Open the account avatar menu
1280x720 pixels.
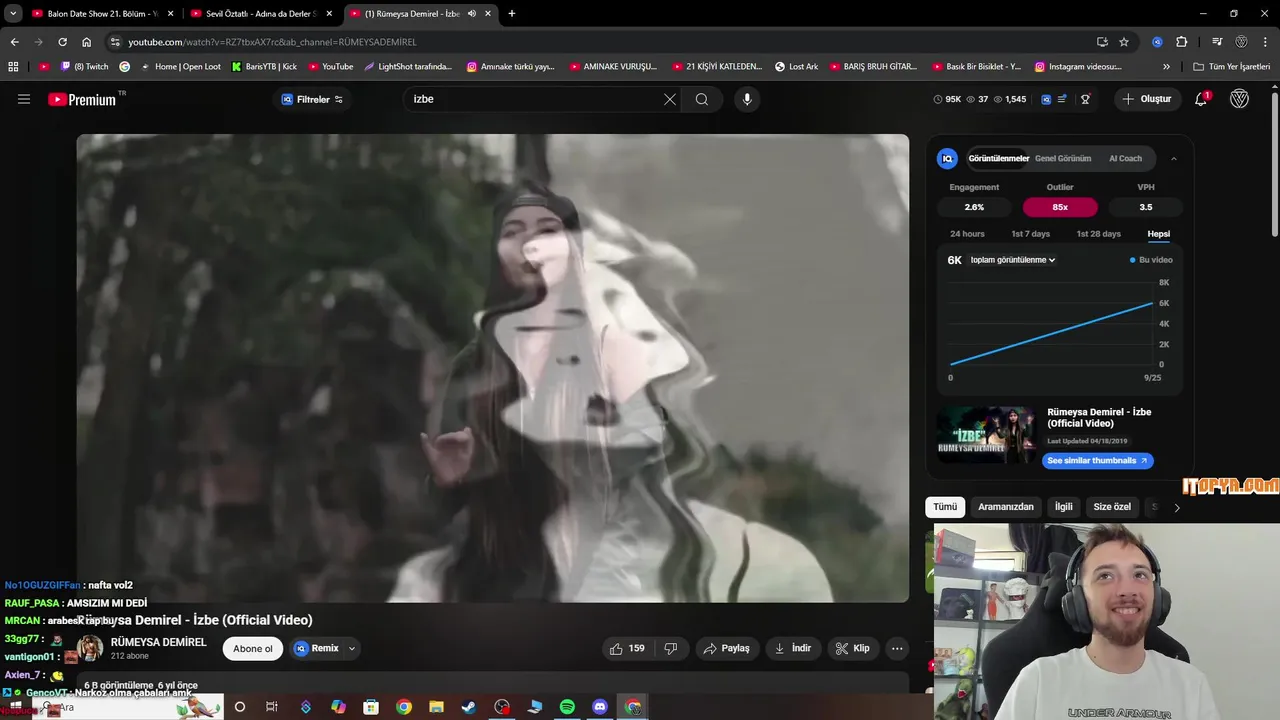[x=1239, y=99]
